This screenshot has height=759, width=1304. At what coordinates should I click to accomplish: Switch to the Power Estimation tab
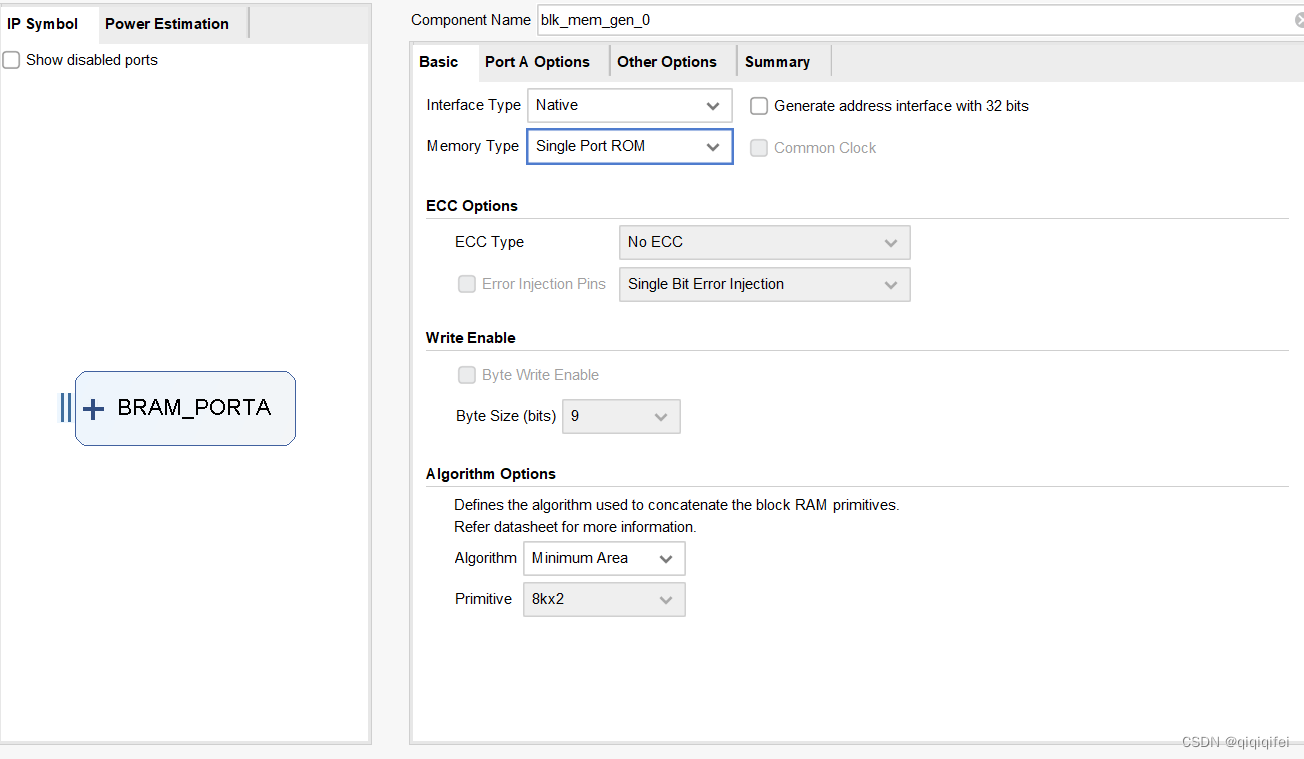tap(167, 24)
